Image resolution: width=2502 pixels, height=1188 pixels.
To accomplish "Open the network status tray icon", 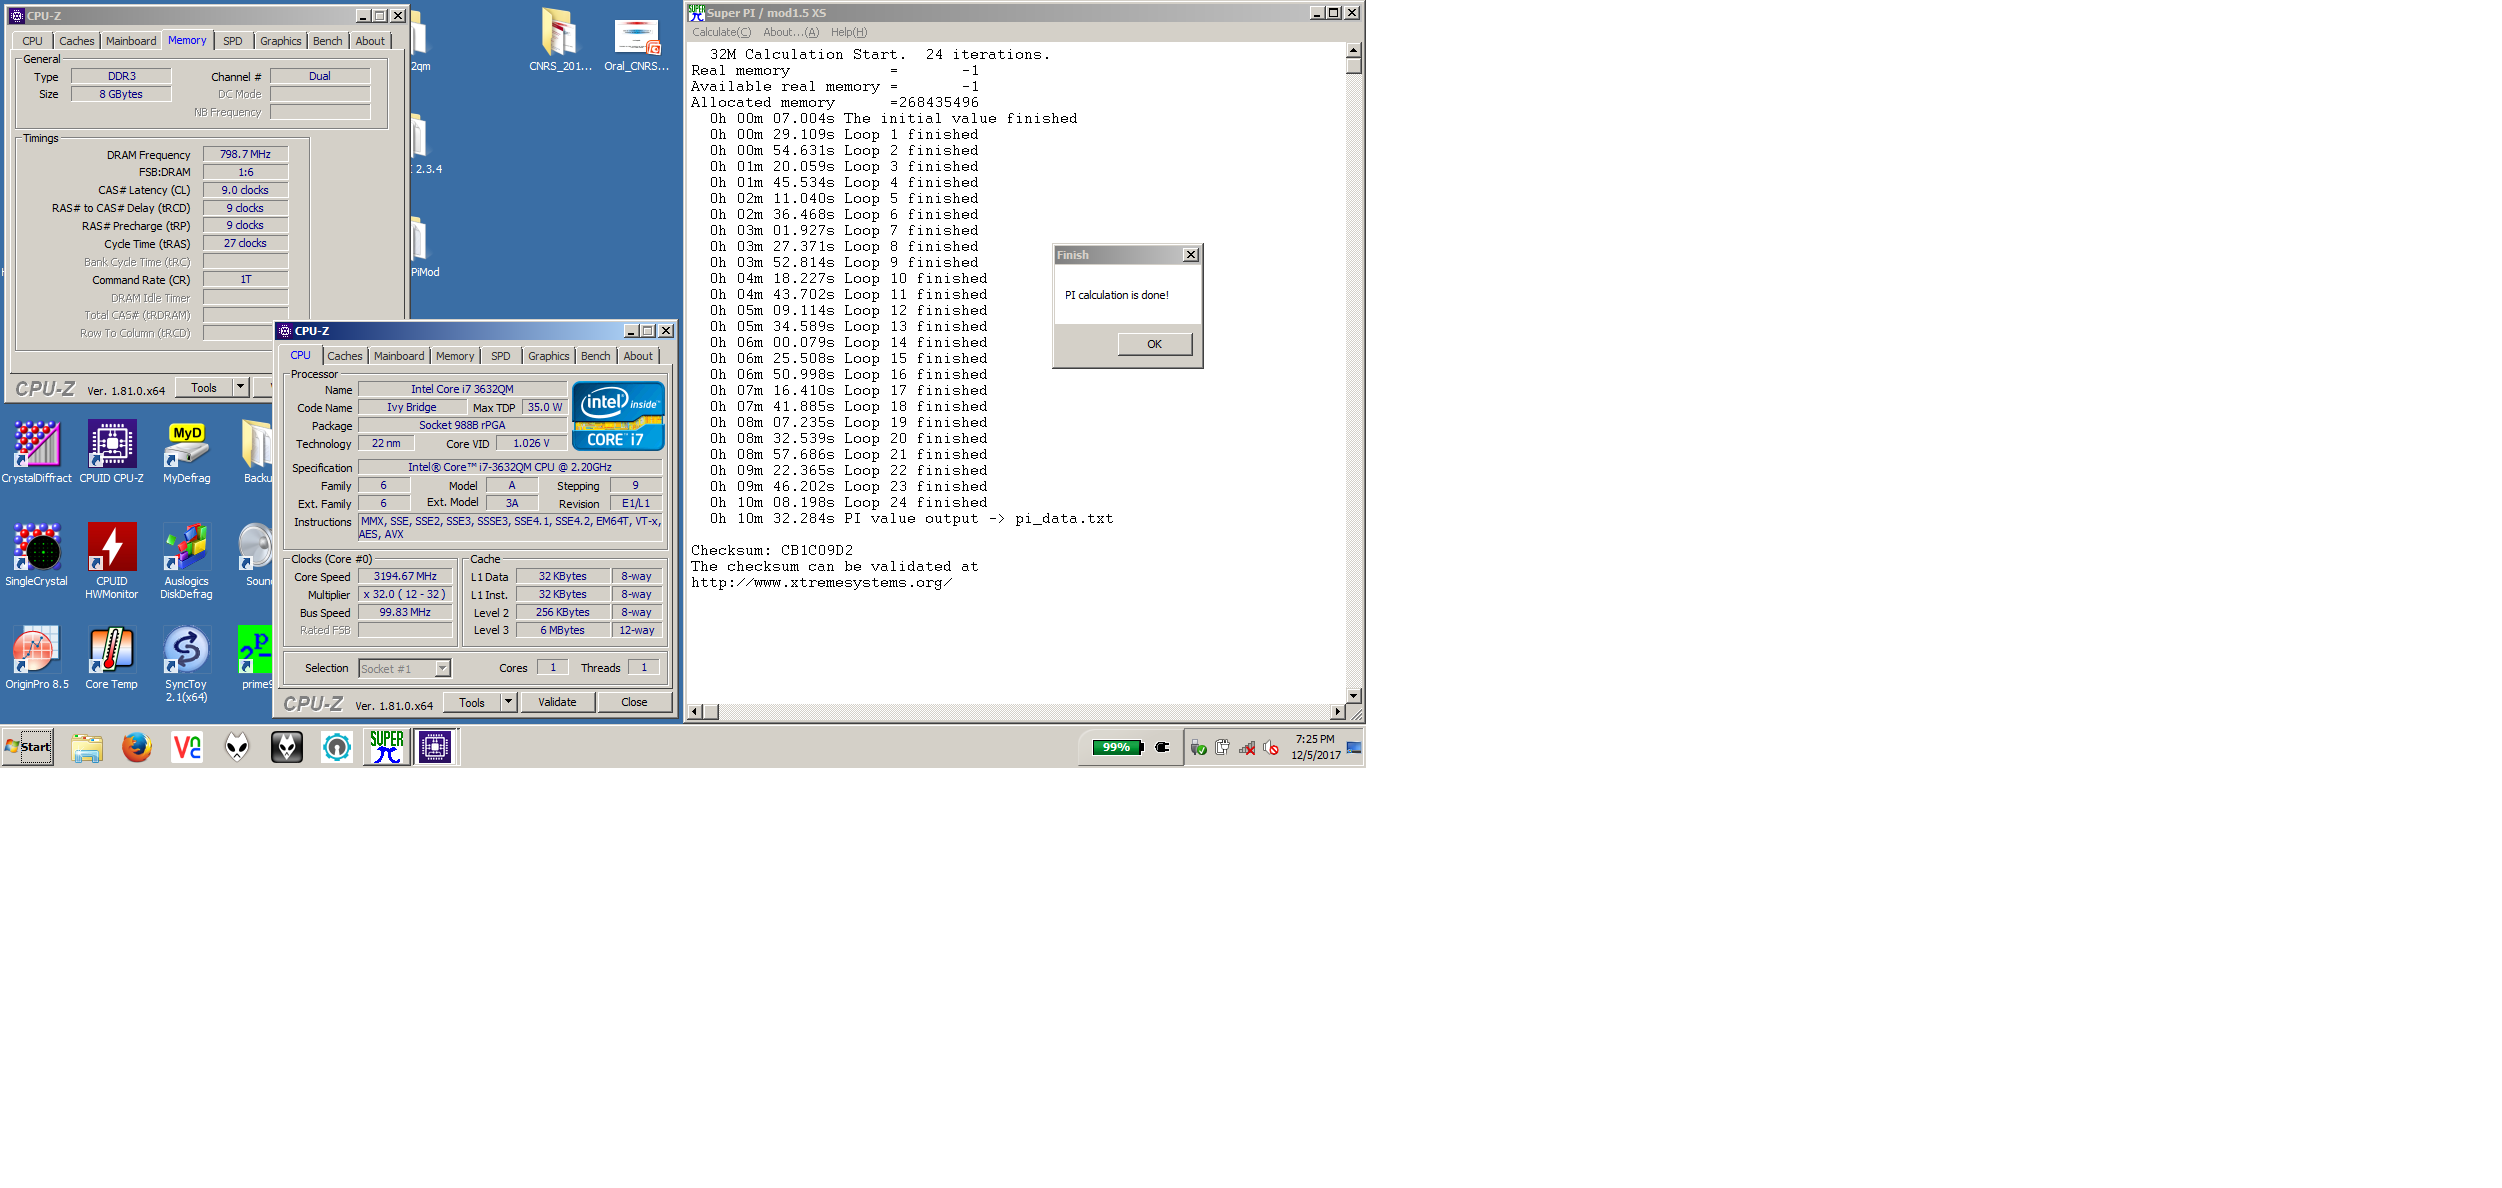I will pyautogui.click(x=1247, y=747).
